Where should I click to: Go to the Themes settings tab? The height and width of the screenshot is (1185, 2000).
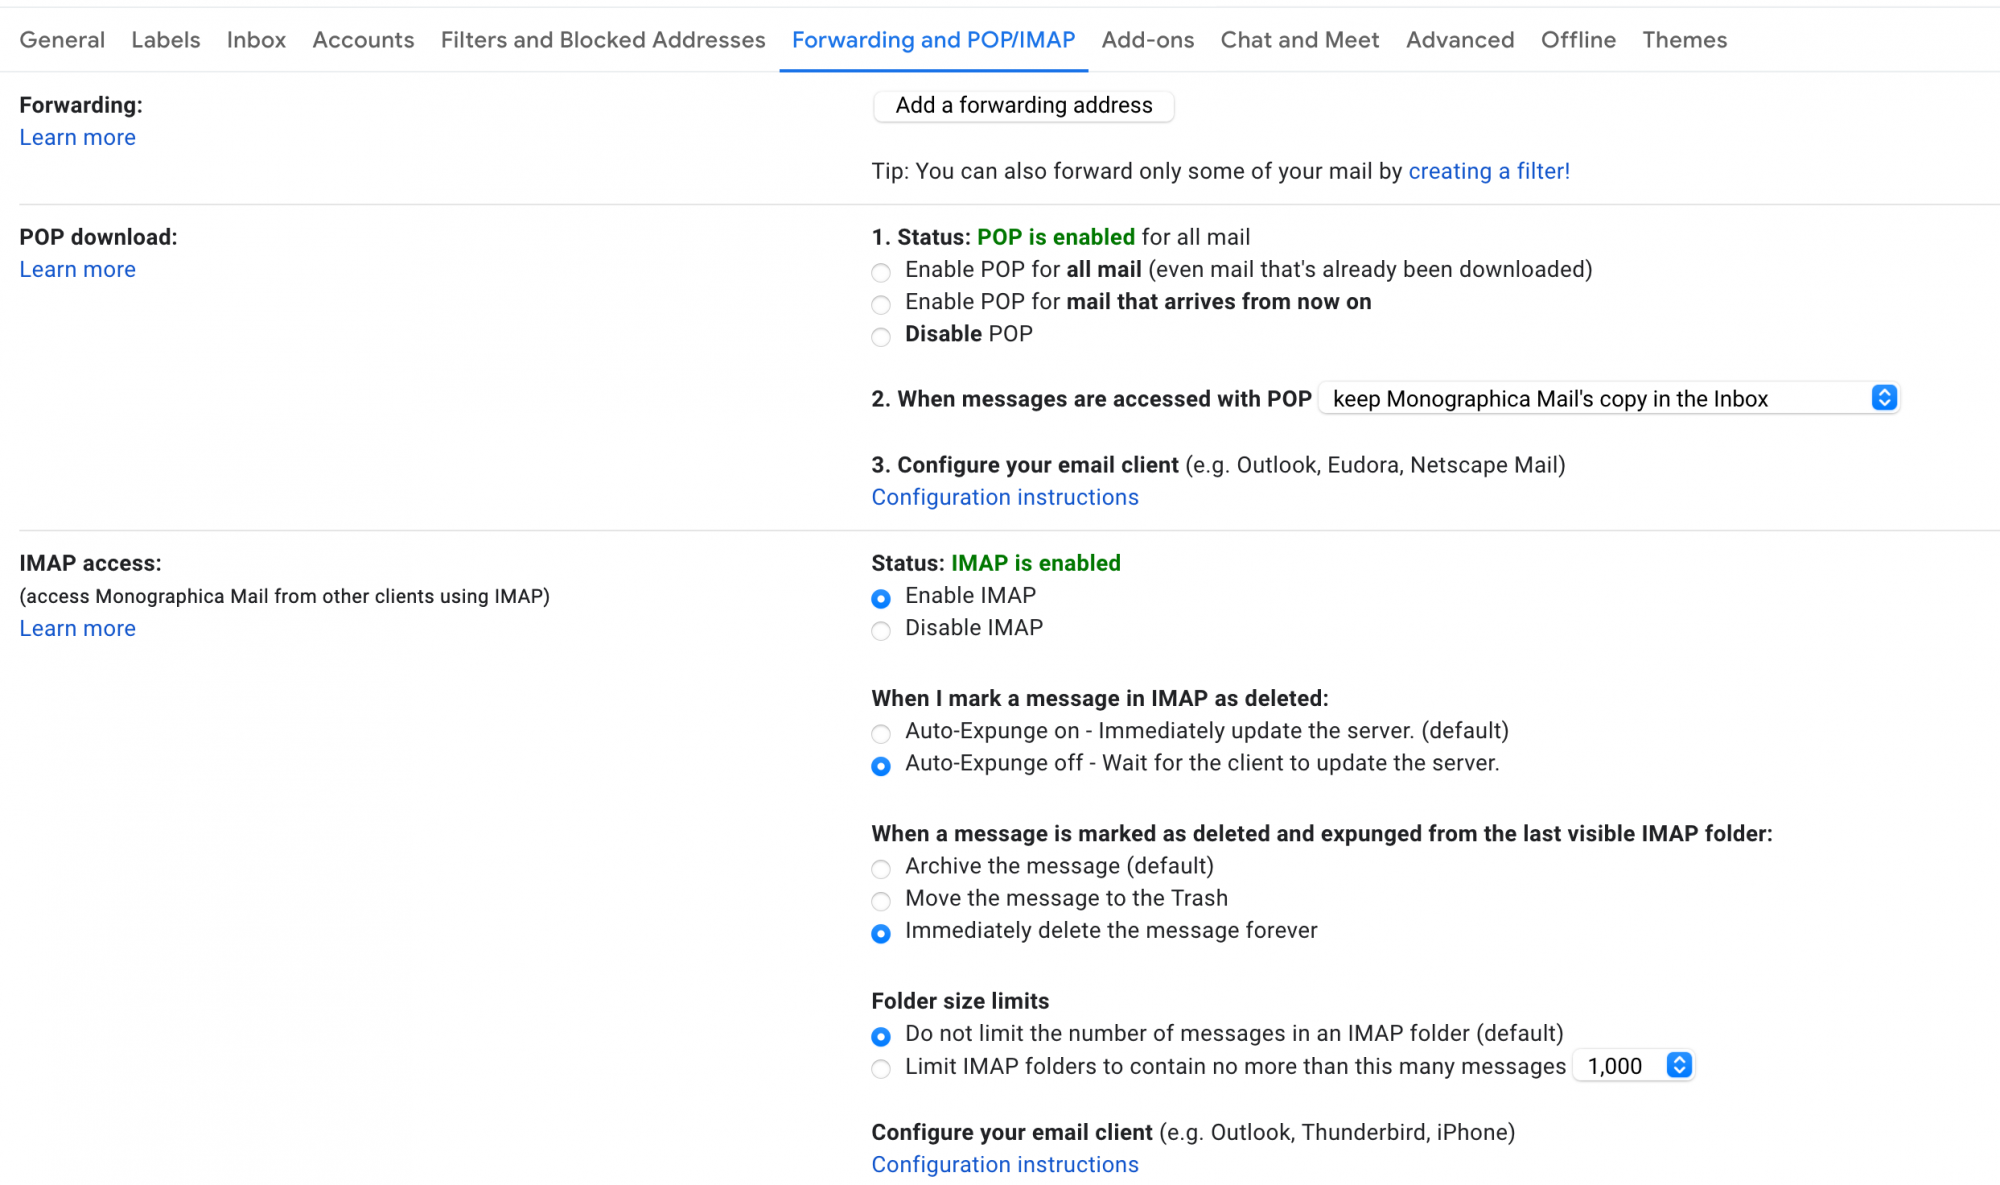[x=1684, y=40]
